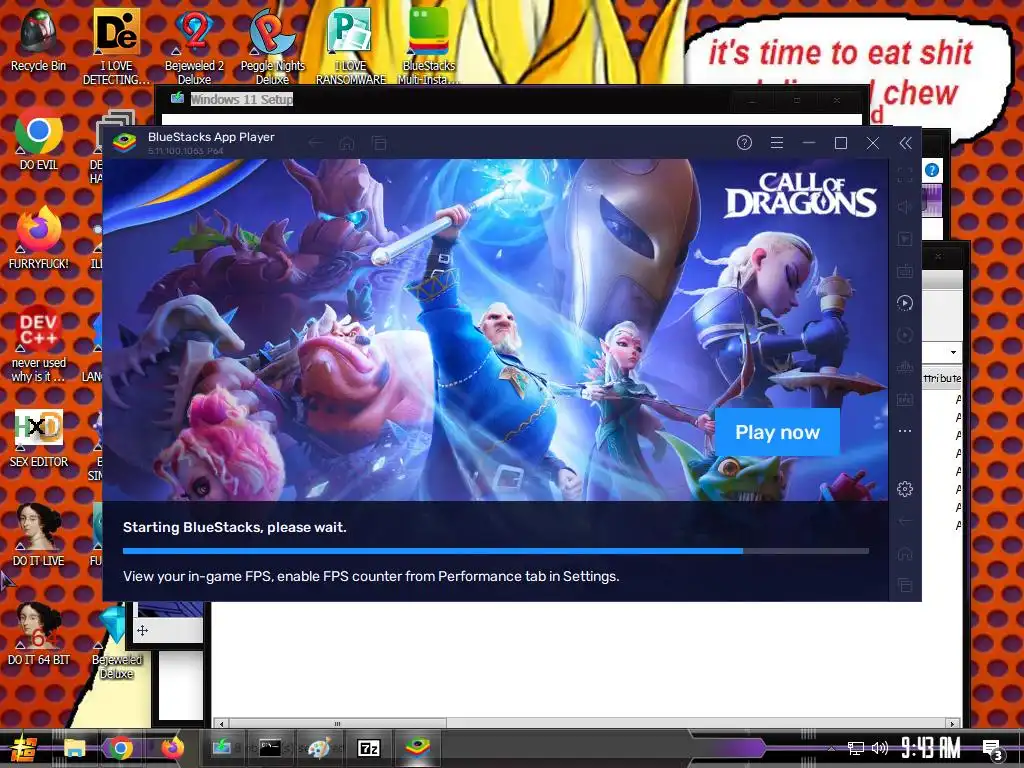Viewport: 1024px width, 768px height.
Task: Select the 'DO IT 64 BIT' desktop shortcut
Action: [39, 634]
